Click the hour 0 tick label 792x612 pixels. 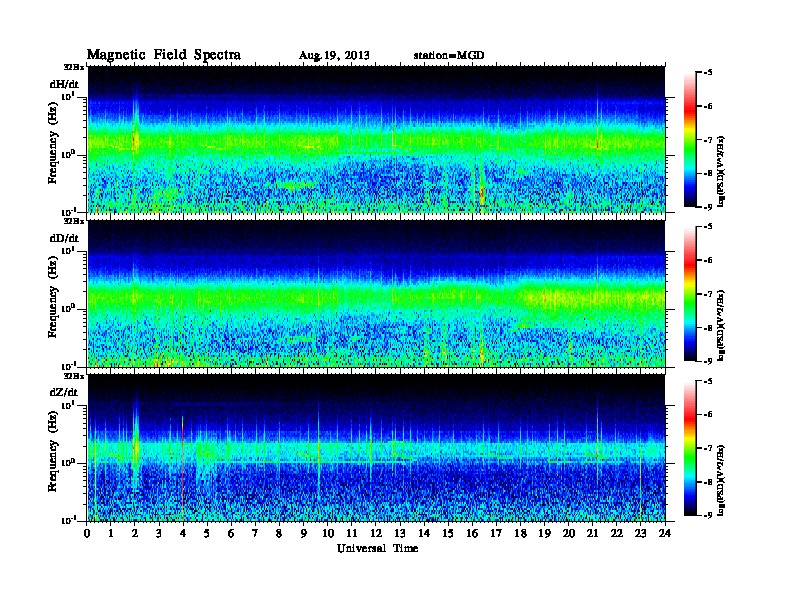coord(87,533)
